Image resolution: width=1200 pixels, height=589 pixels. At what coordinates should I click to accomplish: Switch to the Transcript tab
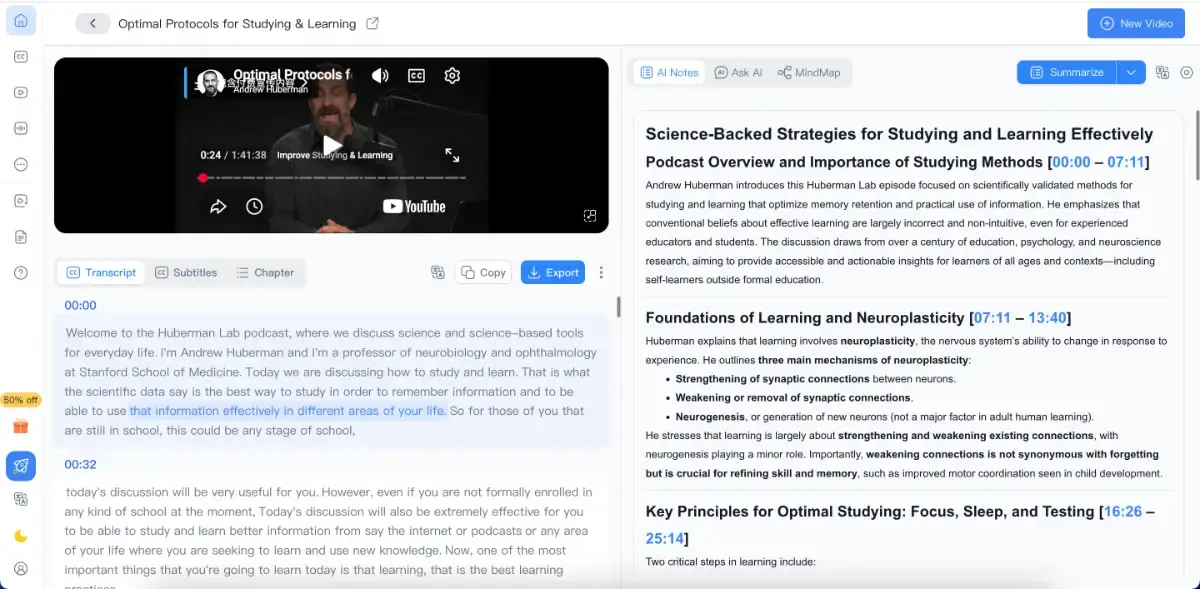click(x=101, y=272)
